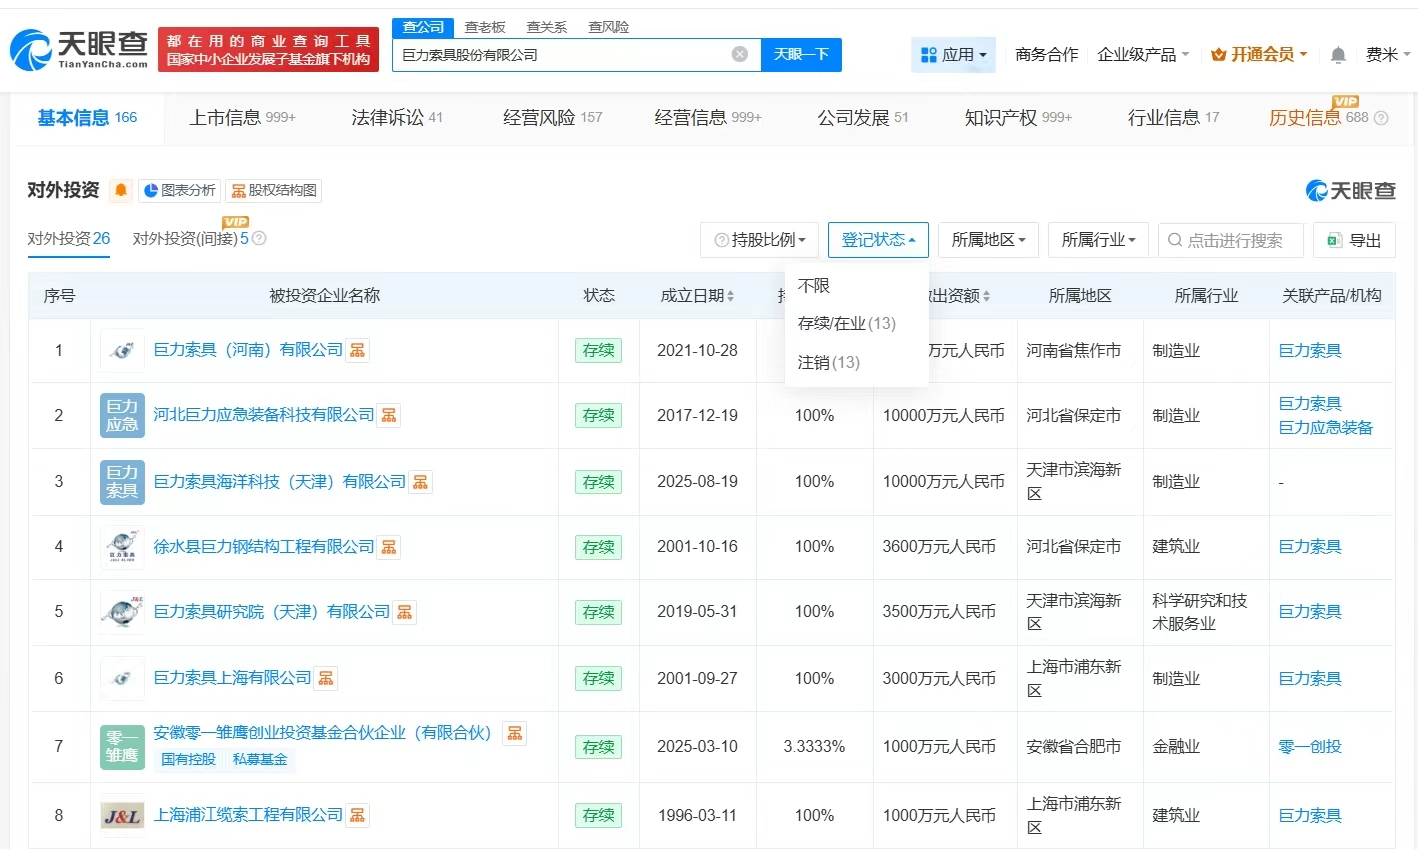Expand the 持股比例 filter dropdown
The width and height of the screenshot is (1418, 849).
pos(760,240)
